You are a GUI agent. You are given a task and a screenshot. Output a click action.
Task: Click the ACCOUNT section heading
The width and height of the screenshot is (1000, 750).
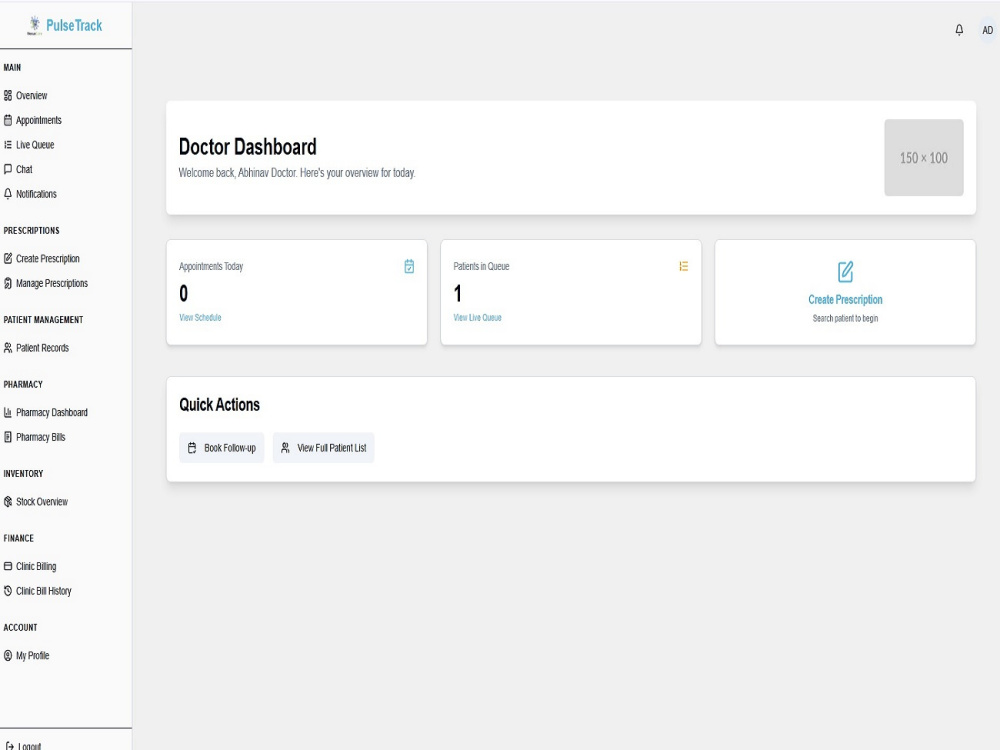[x=20, y=628]
